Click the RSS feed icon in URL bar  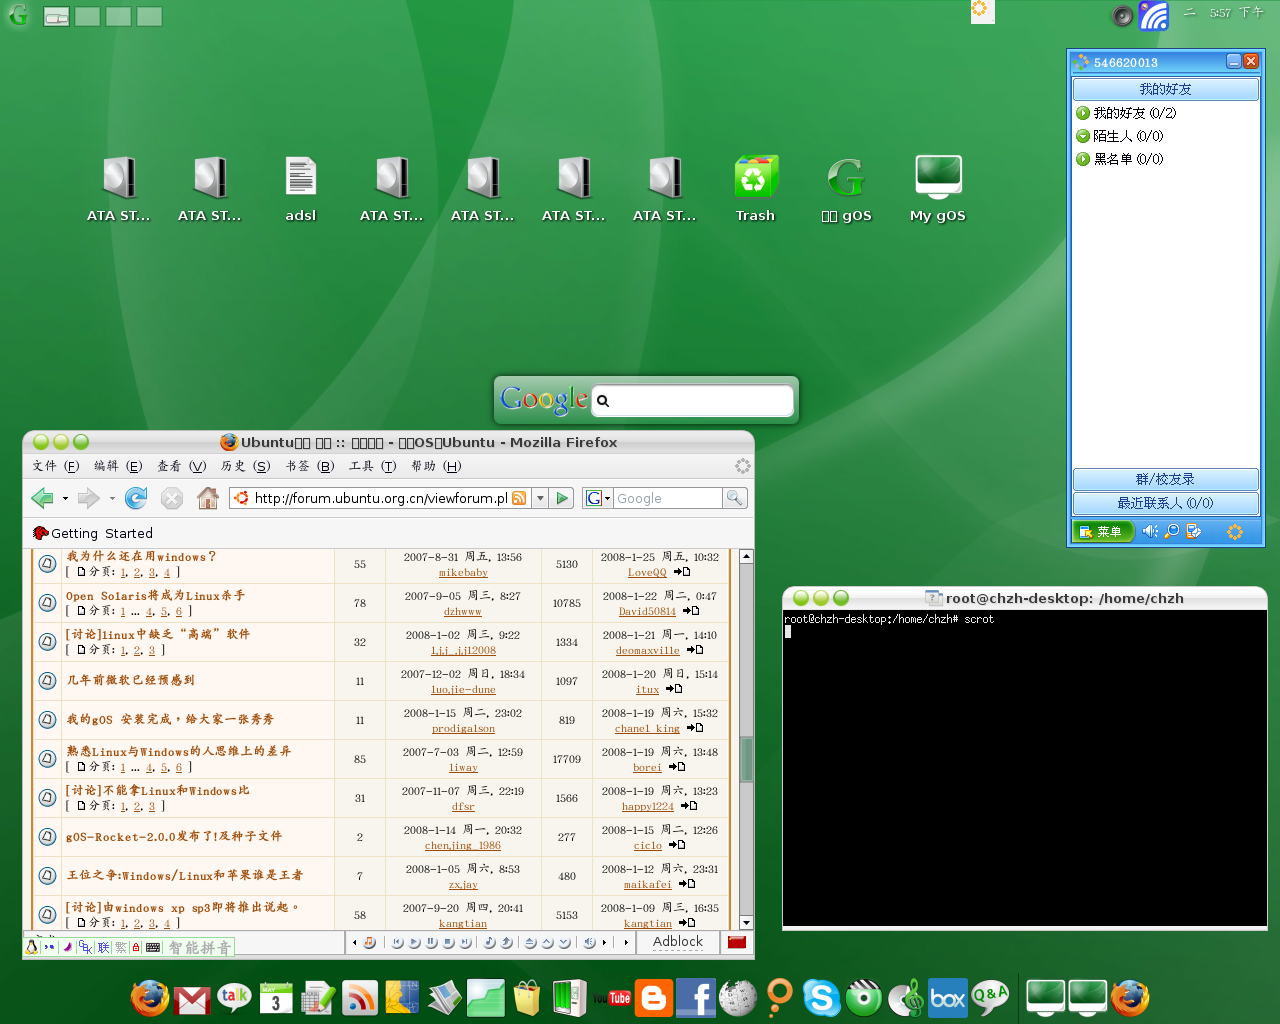(519, 498)
